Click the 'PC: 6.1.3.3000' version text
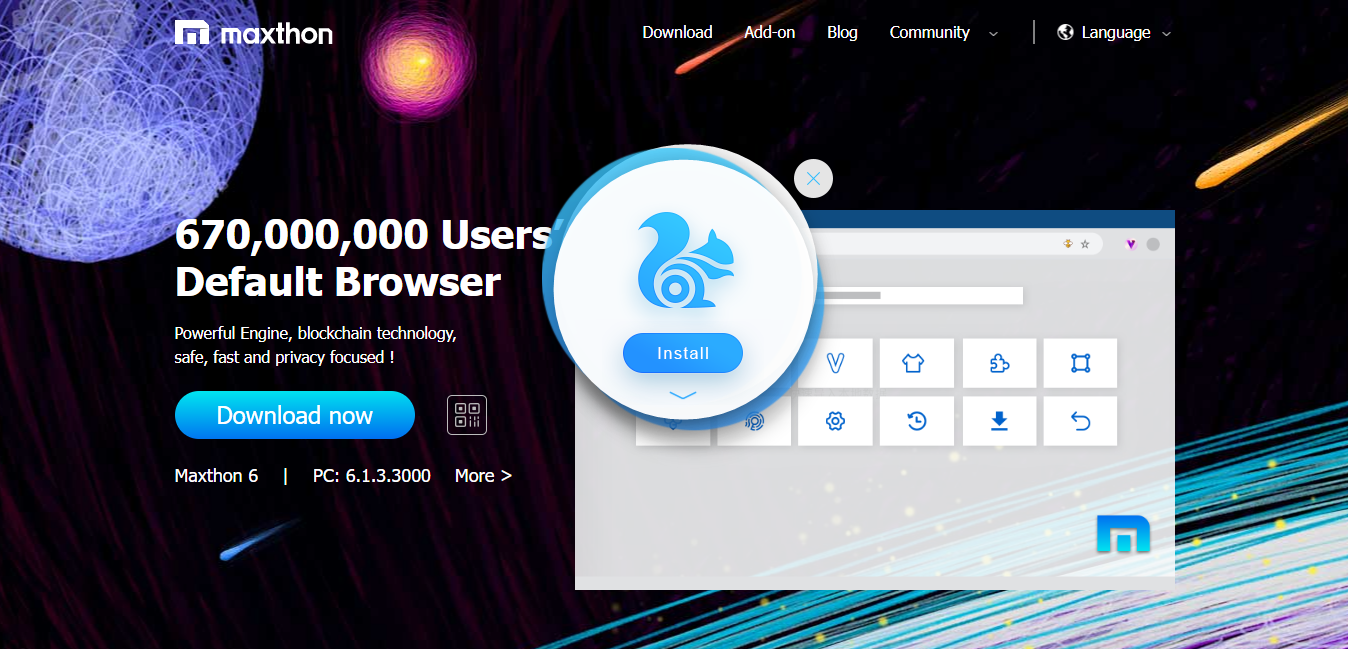Screen dimensions: 1348x649 [x=372, y=476]
